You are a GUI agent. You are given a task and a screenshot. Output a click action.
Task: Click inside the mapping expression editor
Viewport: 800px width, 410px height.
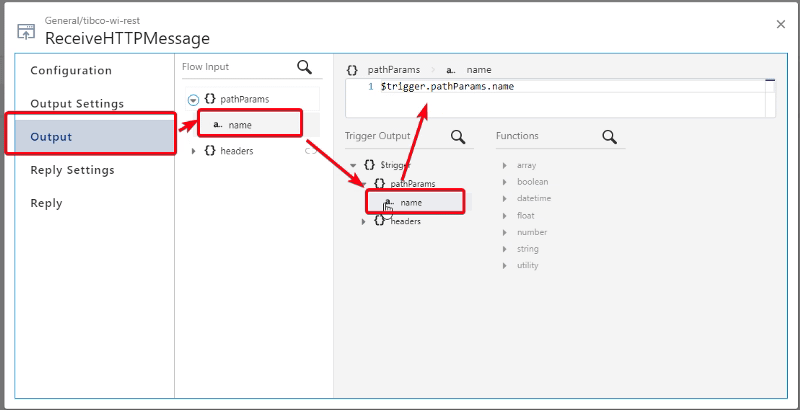point(560,98)
